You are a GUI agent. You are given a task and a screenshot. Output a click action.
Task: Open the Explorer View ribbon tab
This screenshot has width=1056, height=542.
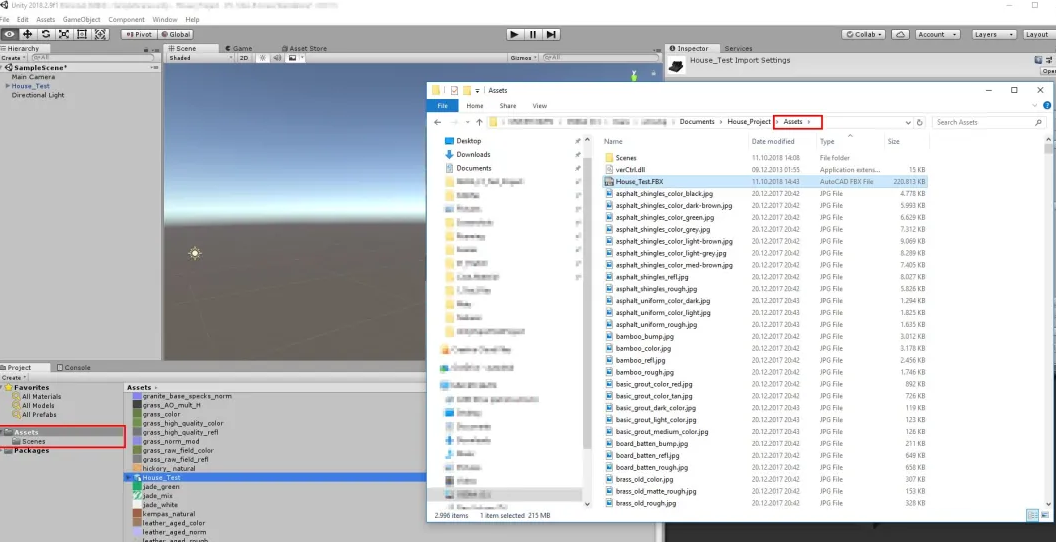[539, 106]
